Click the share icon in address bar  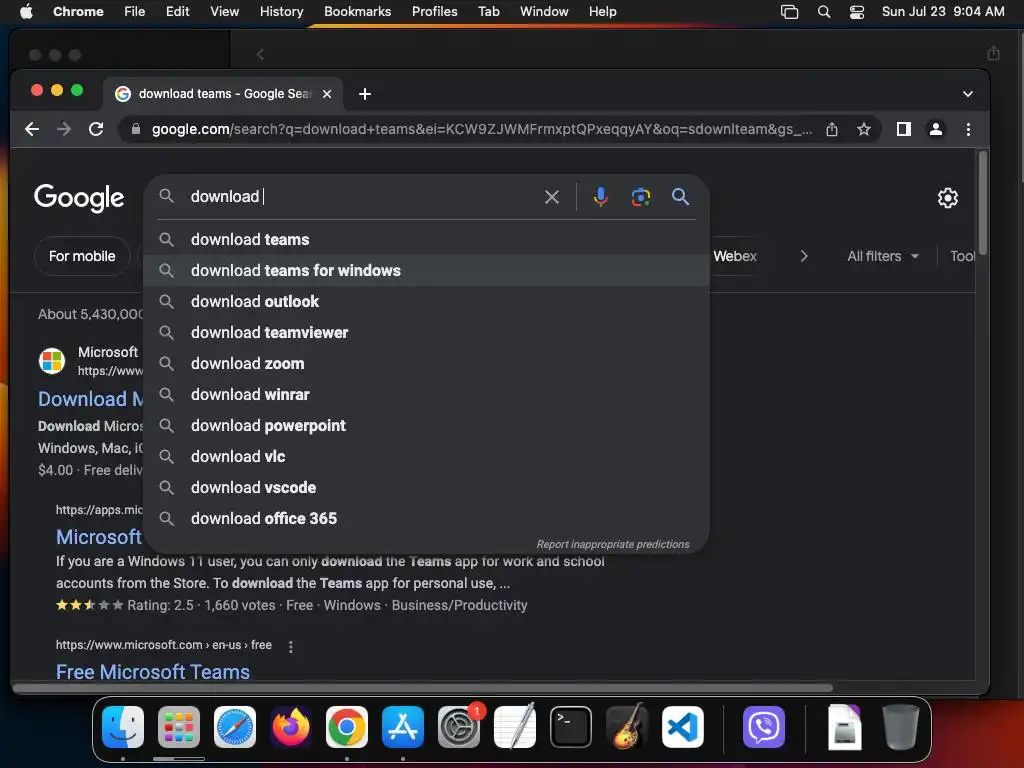point(831,129)
